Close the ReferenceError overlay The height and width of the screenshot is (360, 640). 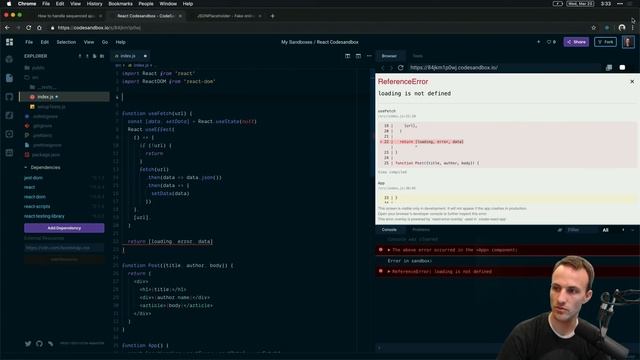pos(632,82)
